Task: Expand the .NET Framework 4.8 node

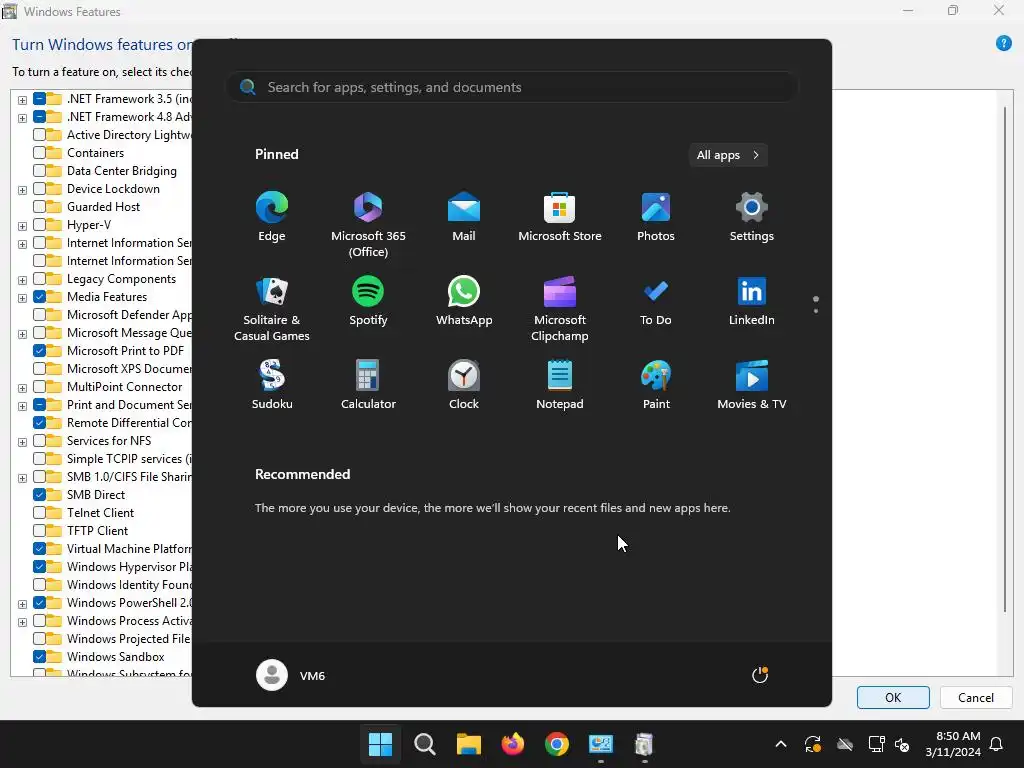Action: (x=22, y=118)
